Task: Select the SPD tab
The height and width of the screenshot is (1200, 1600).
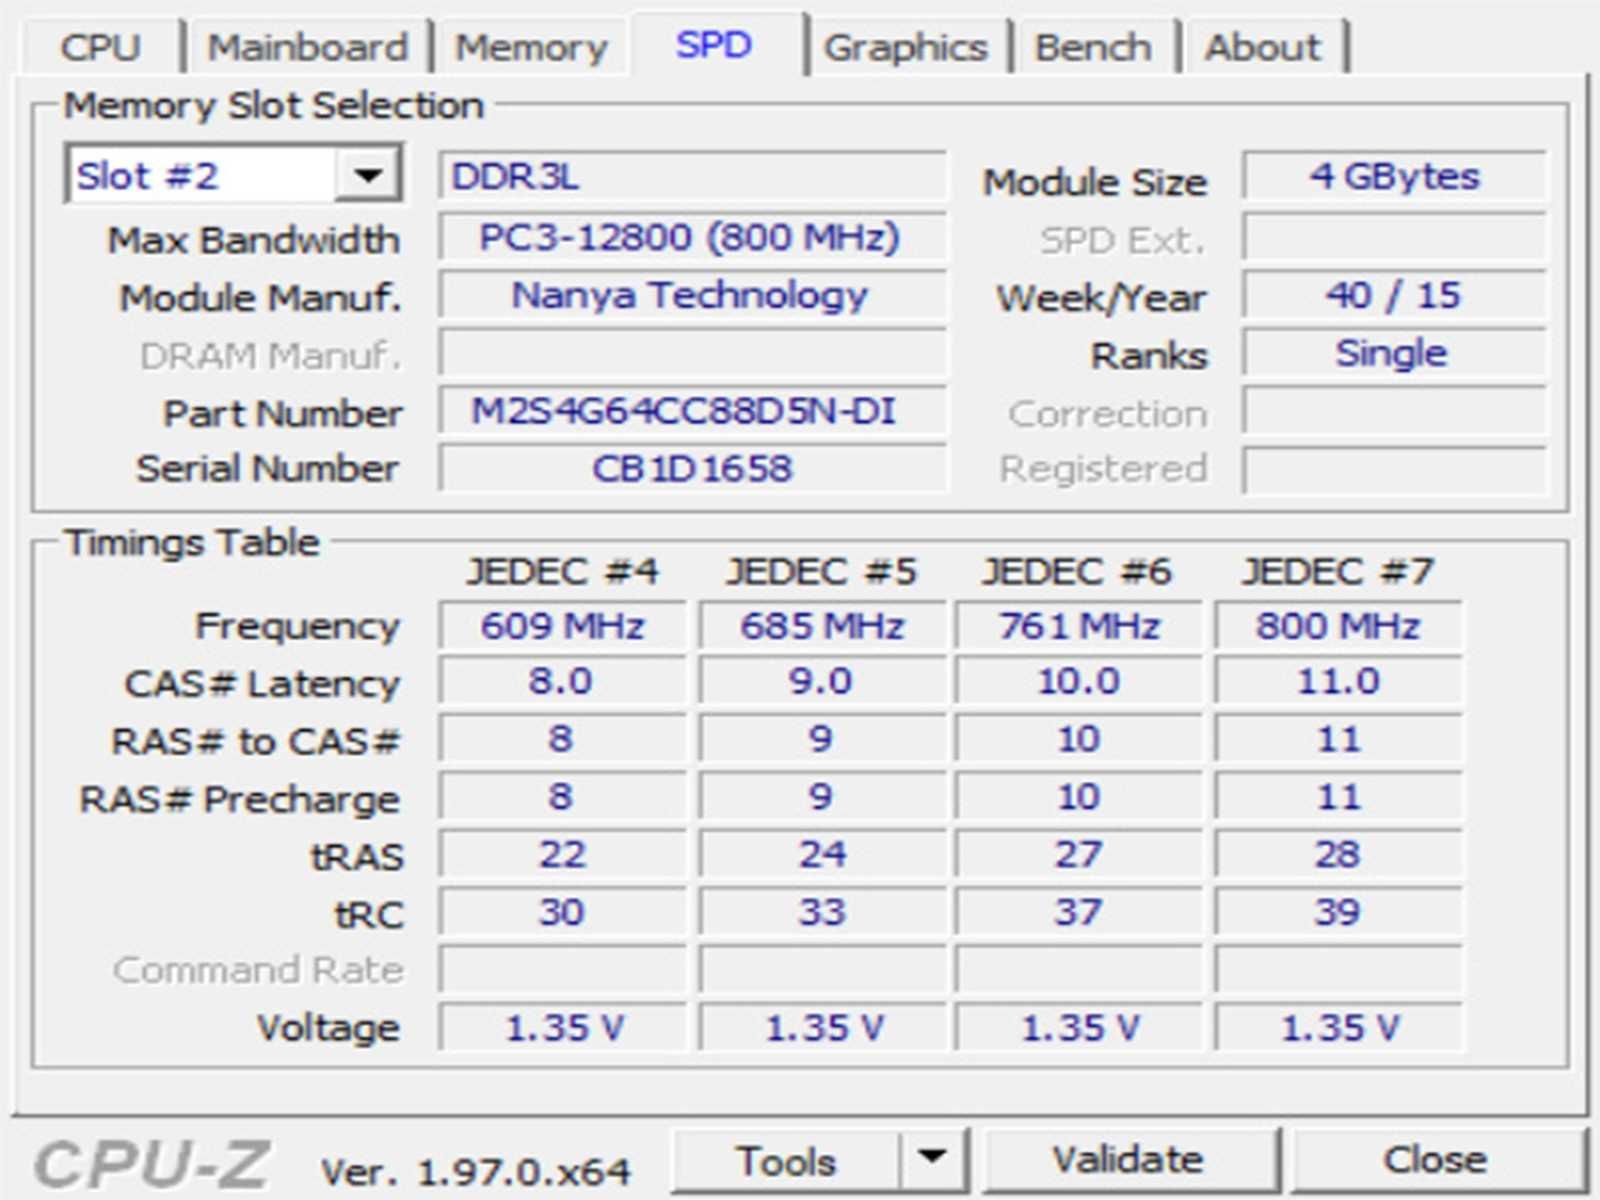Action: point(714,45)
